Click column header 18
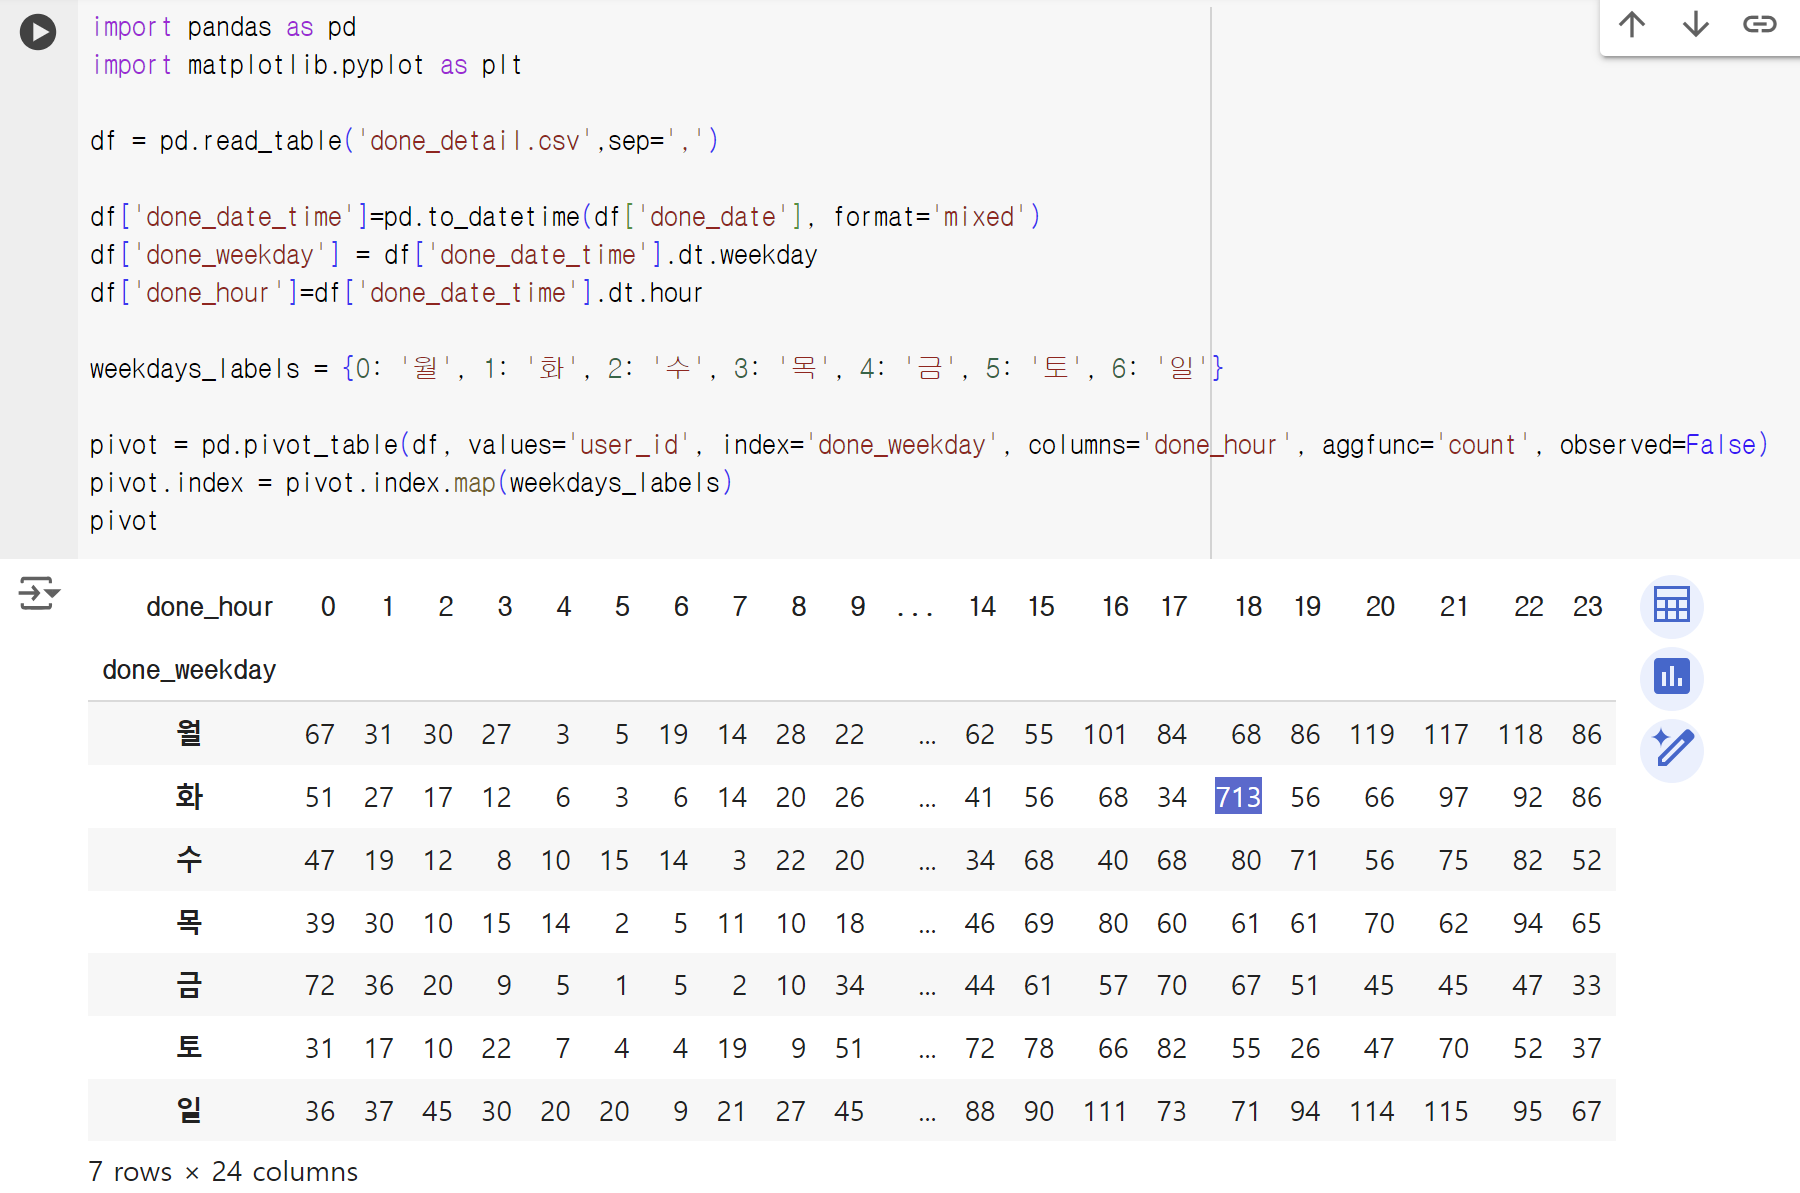Screen dimensions: 1800x1193 pyautogui.click(x=1248, y=607)
